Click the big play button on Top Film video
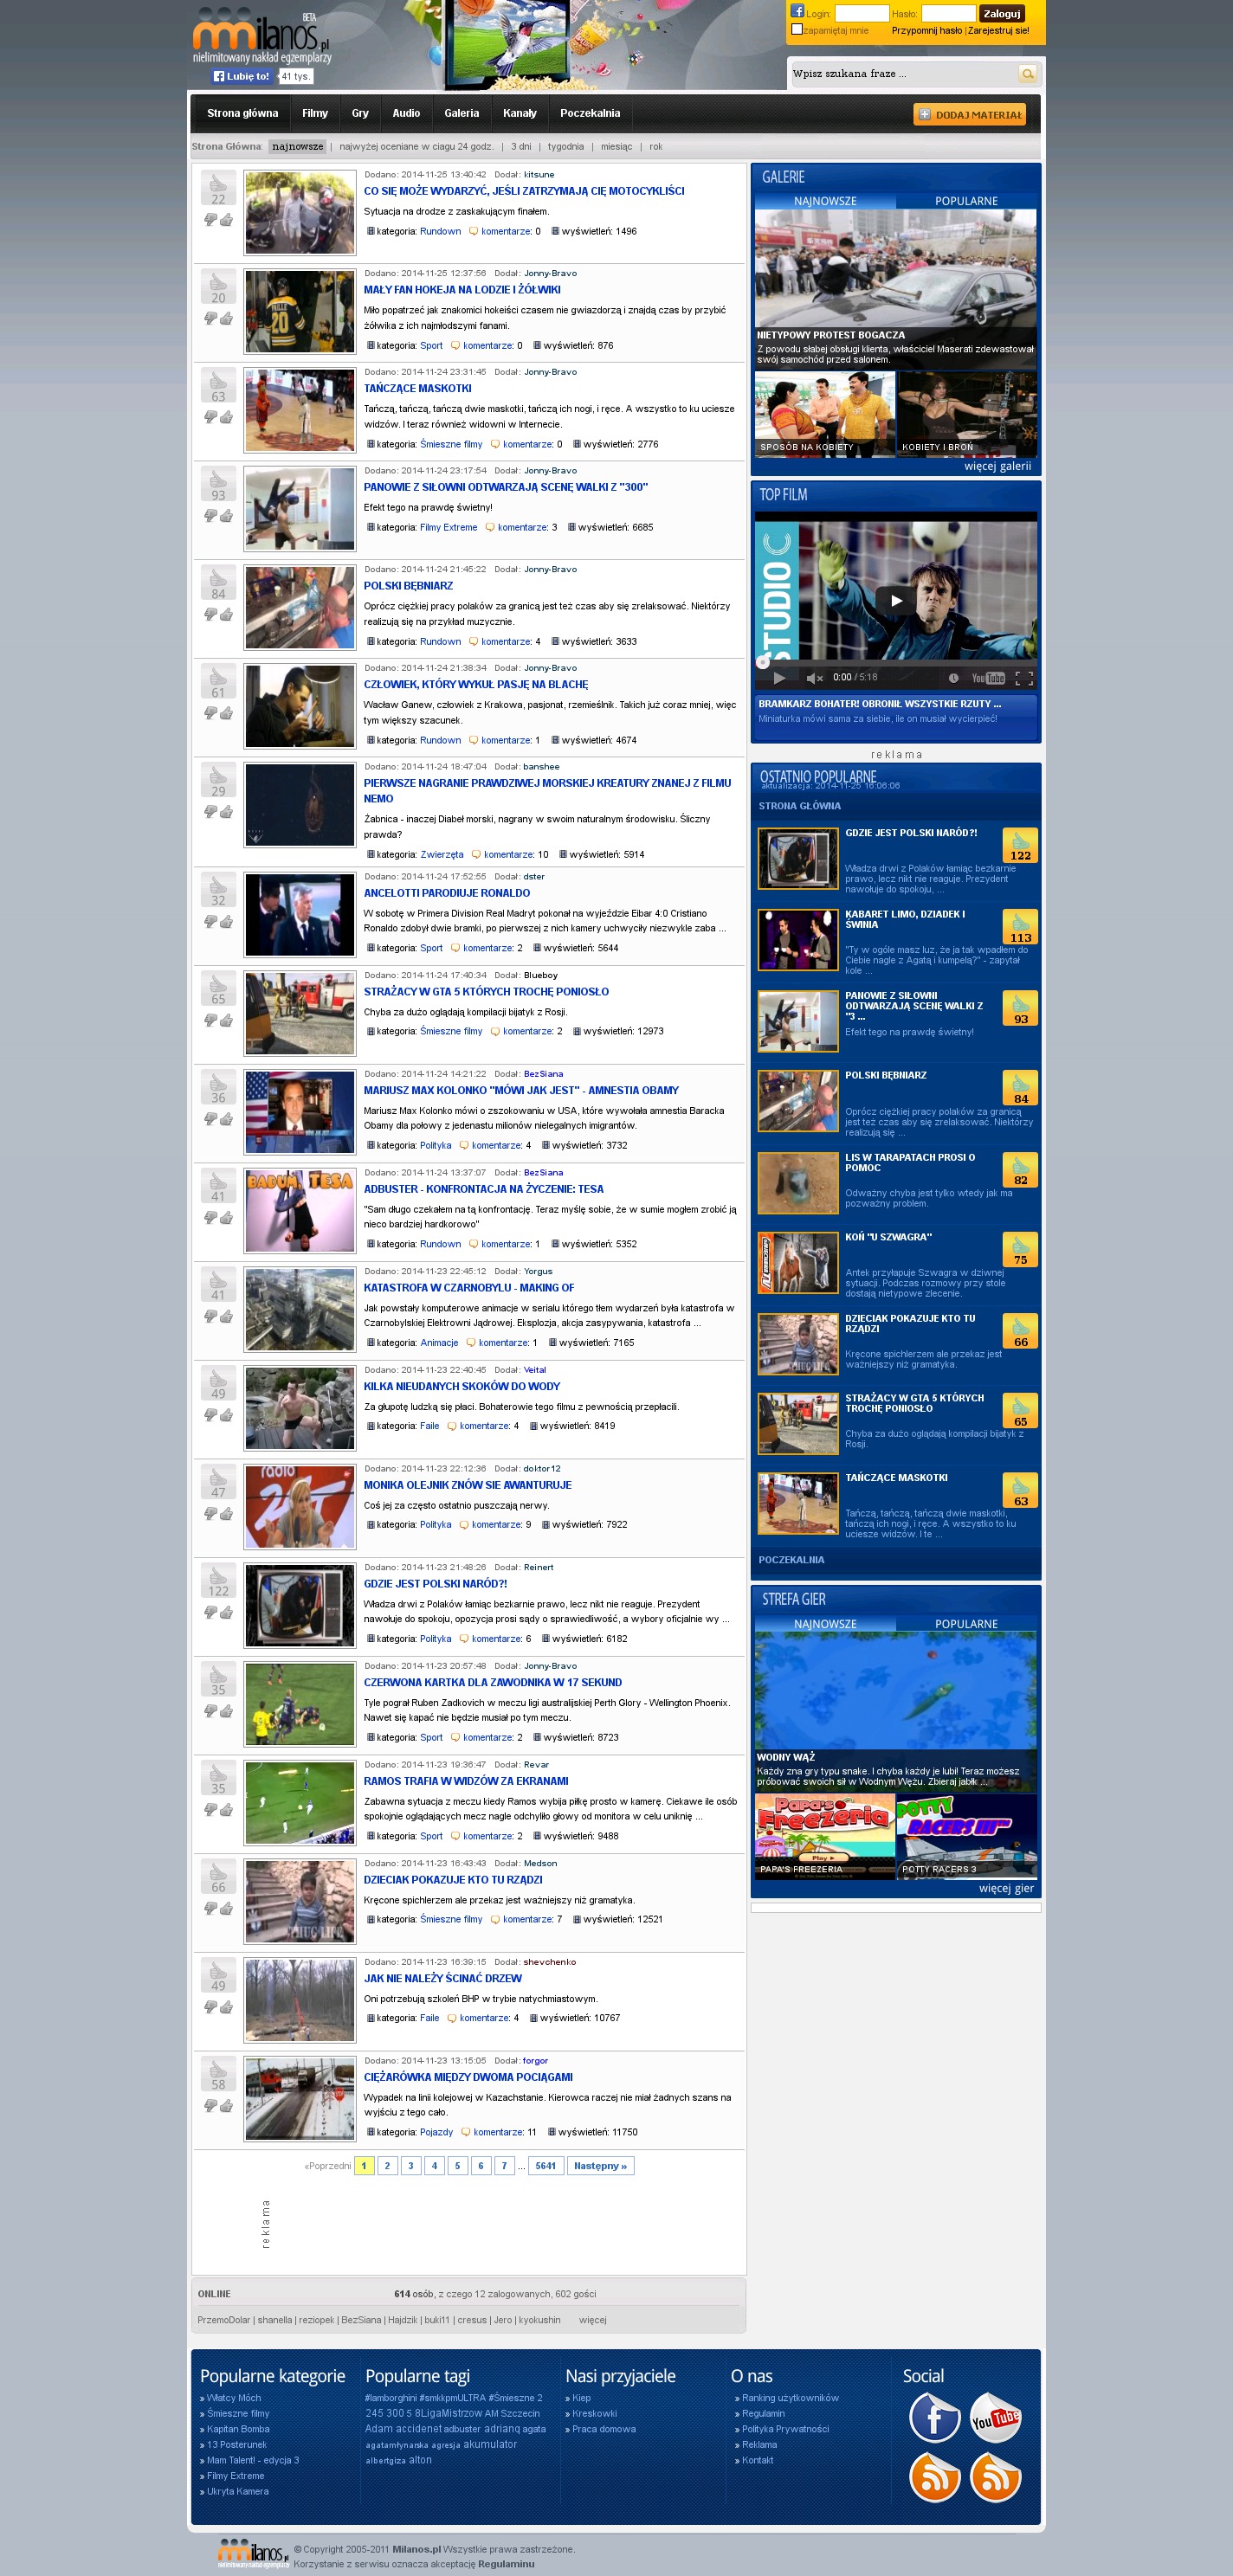Screen dimensions: 1233x2576 click(x=896, y=600)
